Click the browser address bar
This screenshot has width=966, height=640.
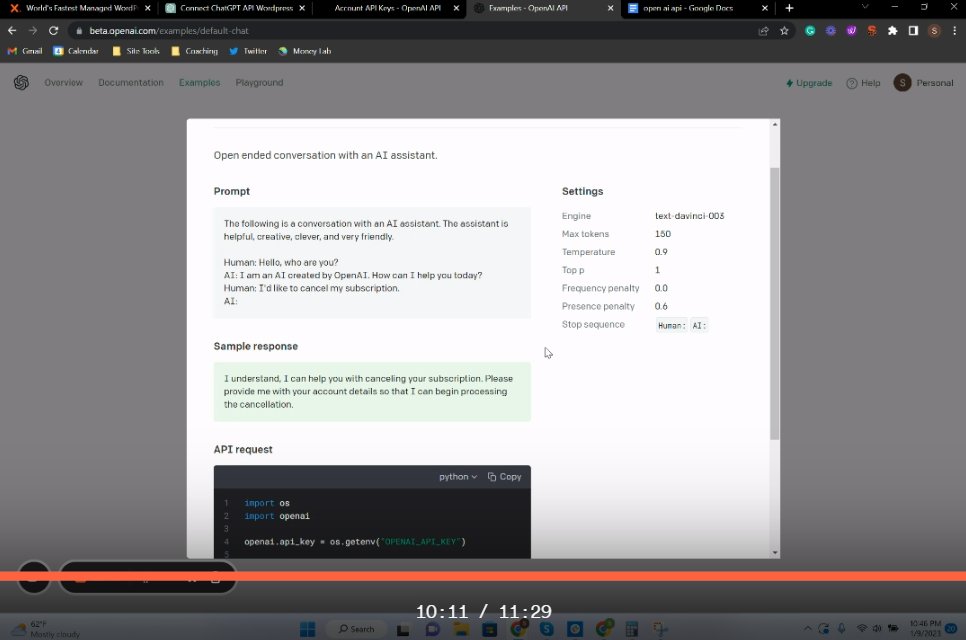pyautogui.click(x=300, y=30)
